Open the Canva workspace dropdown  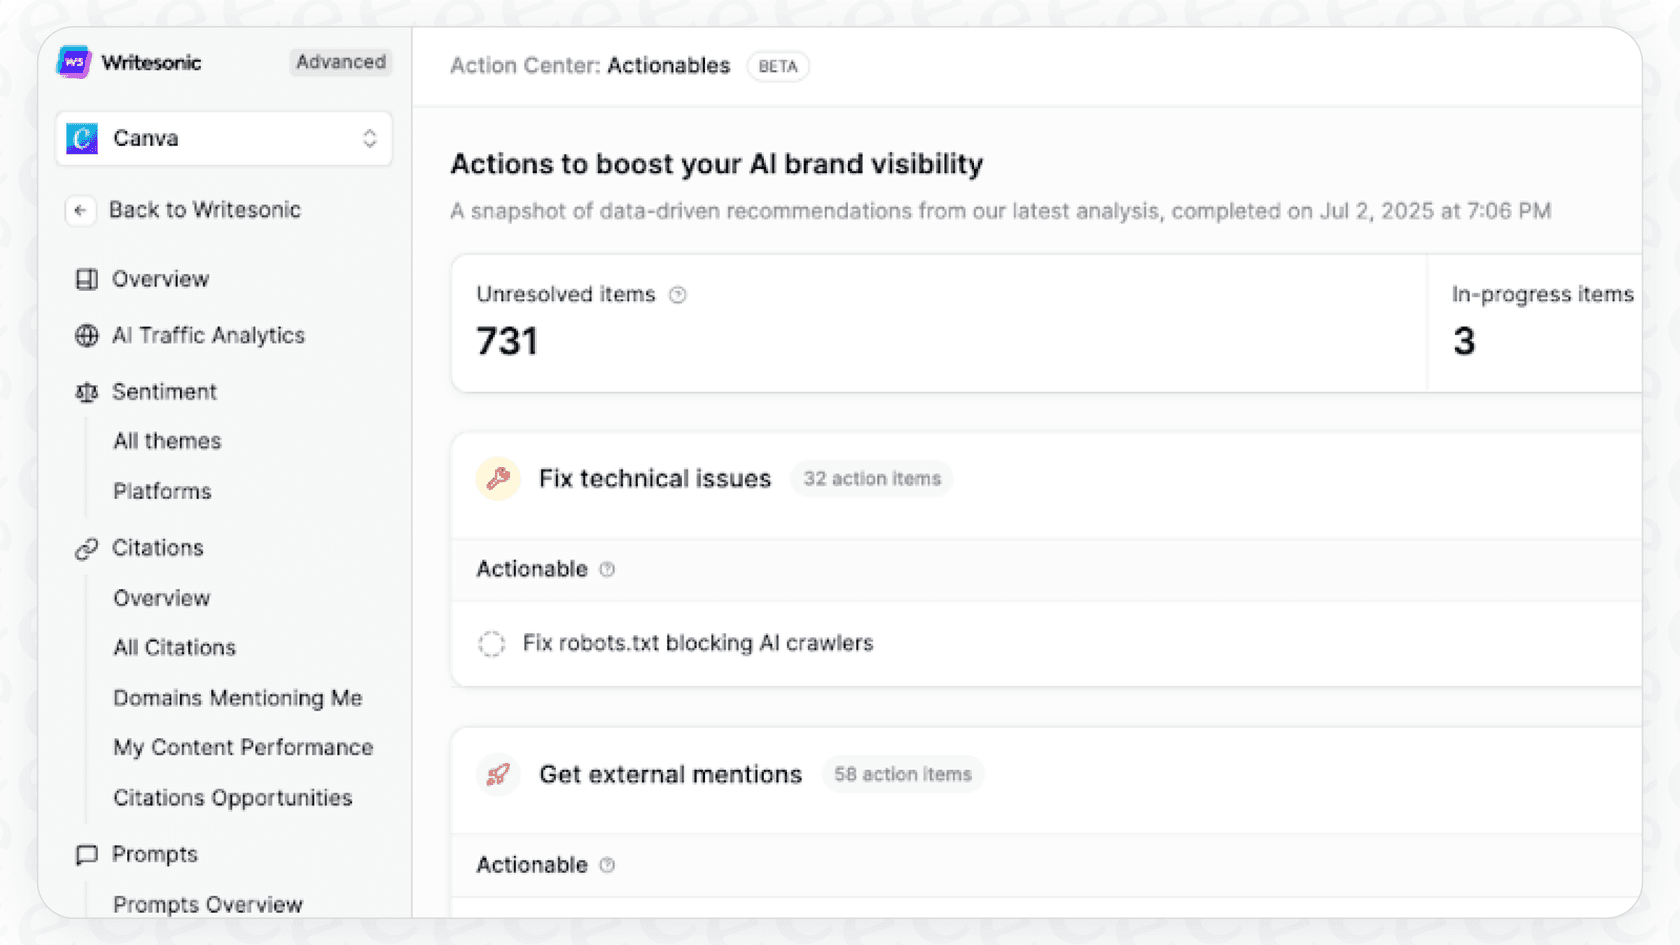click(370, 138)
